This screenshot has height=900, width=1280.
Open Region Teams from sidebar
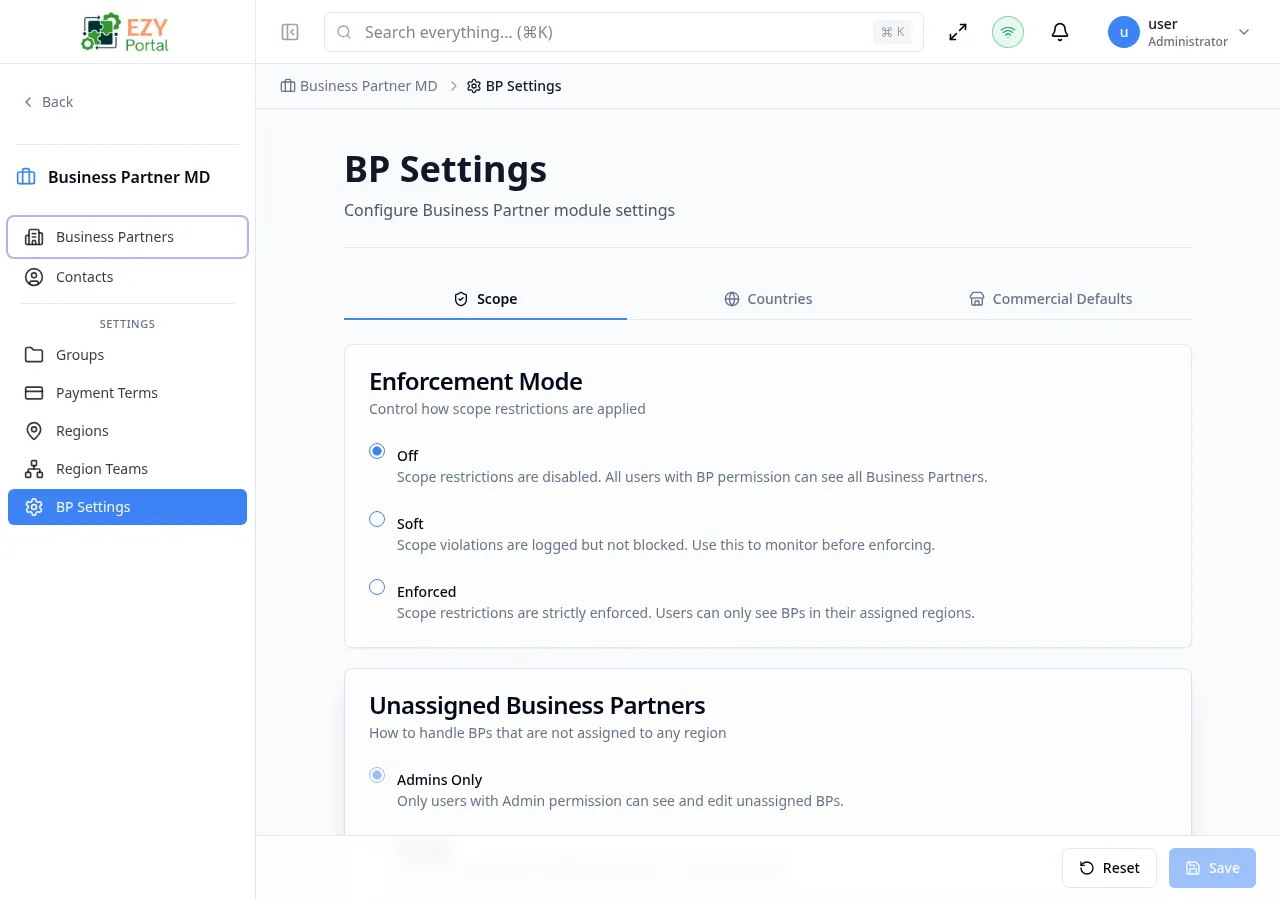coord(101,469)
